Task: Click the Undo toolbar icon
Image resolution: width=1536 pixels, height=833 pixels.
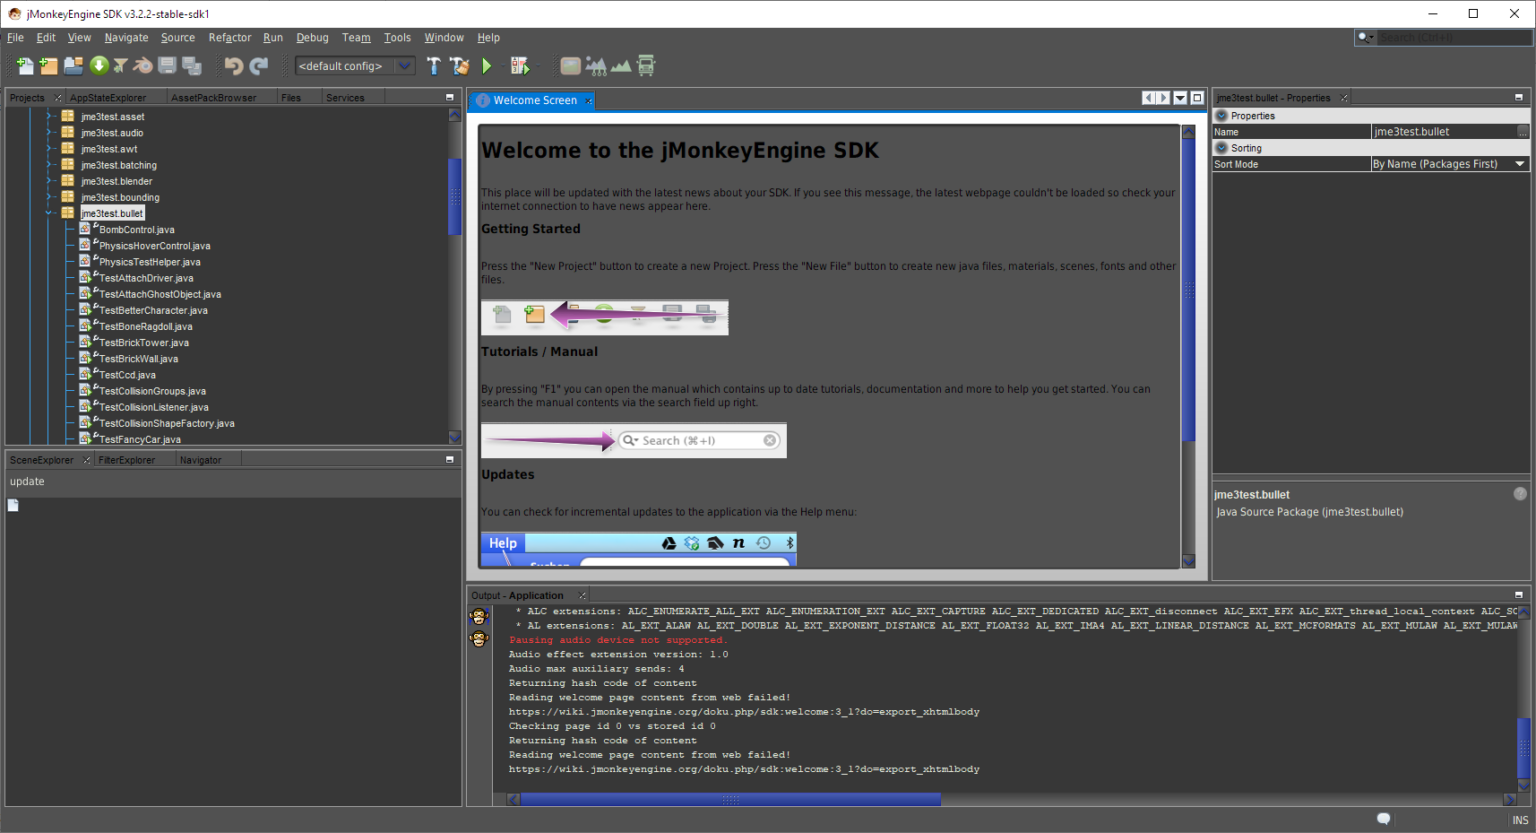Action: (x=233, y=66)
